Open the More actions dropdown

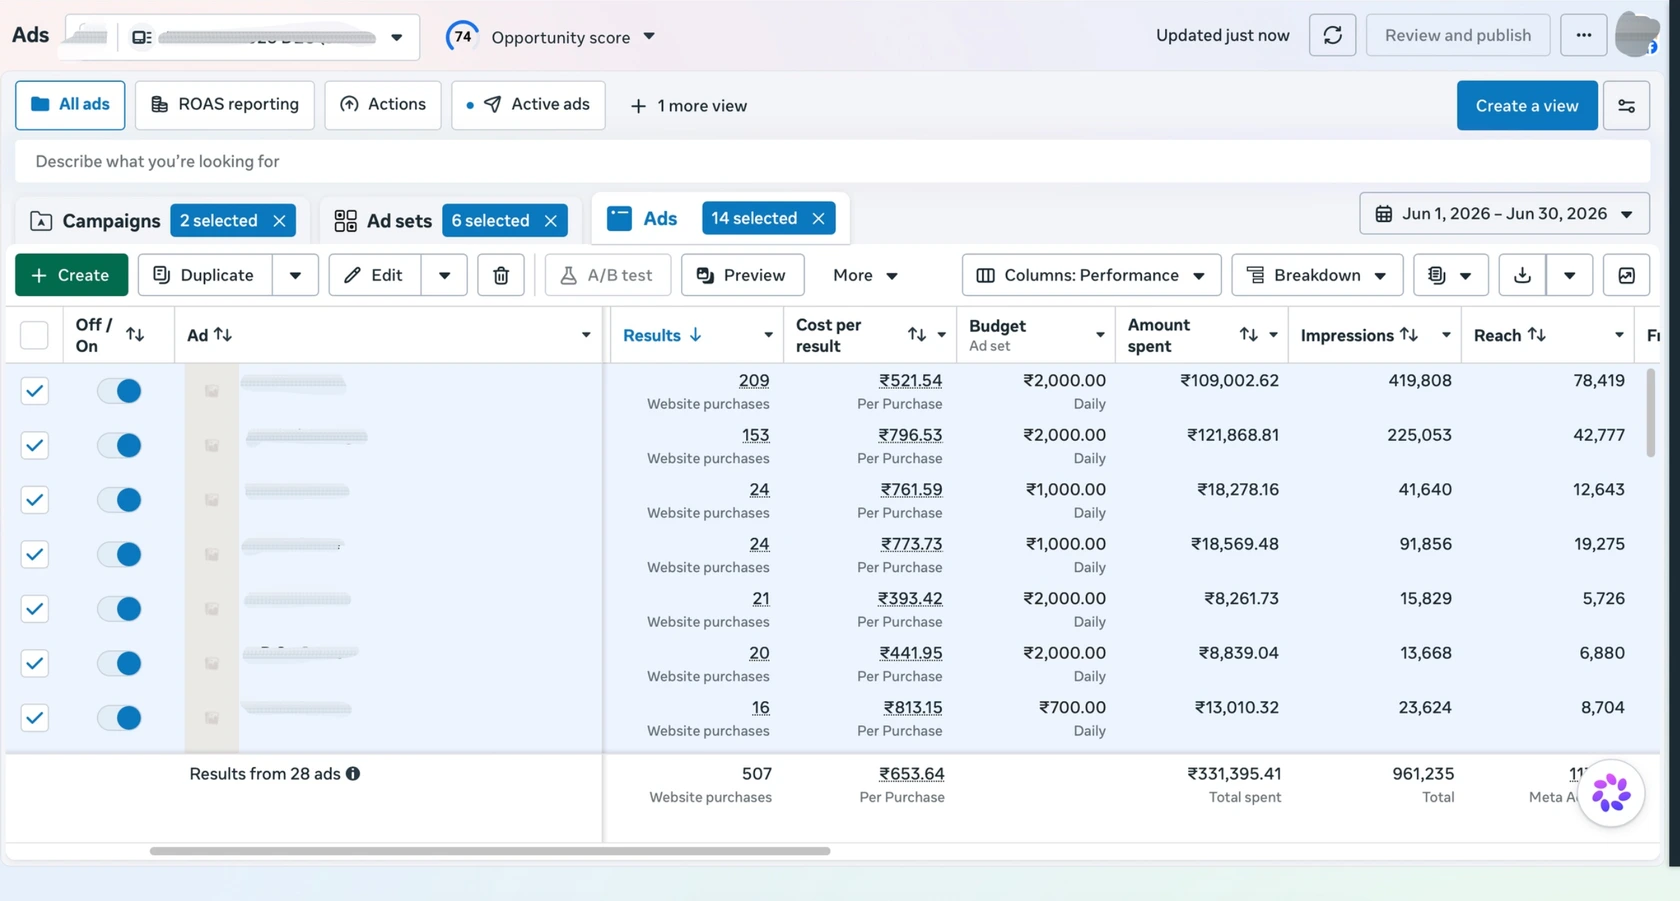[x=865, y=275]
